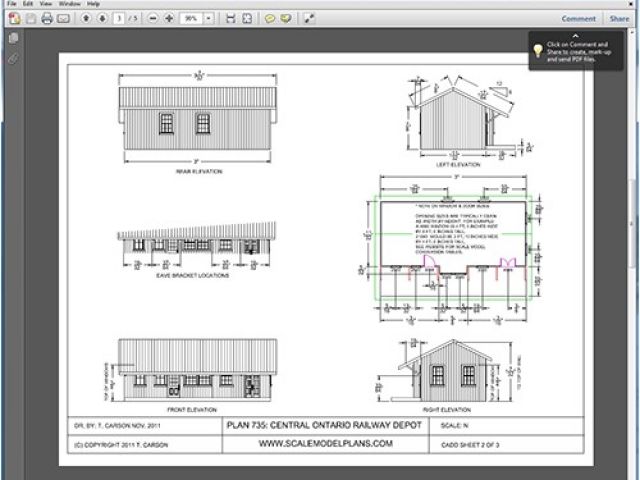Select the highlight text tool
Viewport: 640px width, 480px height.
tap(286, 19)
